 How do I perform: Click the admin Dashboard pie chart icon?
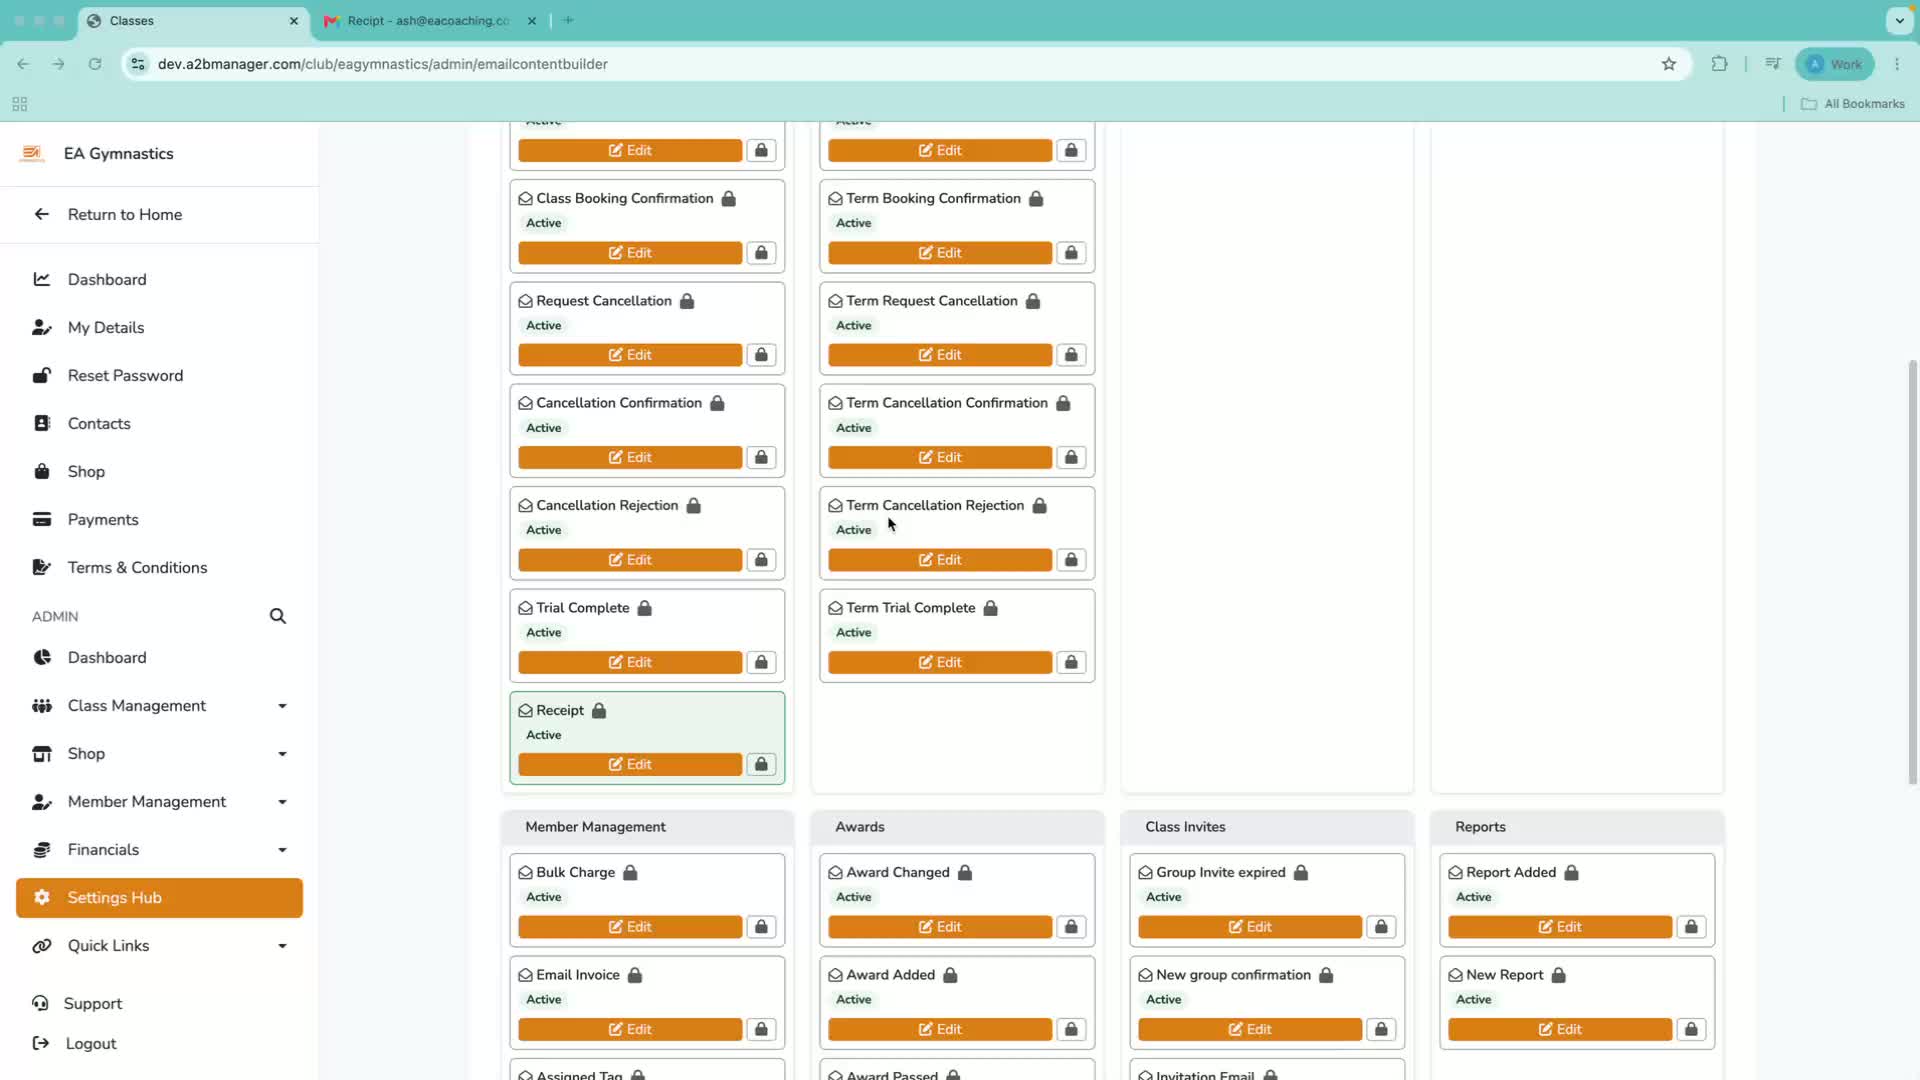pos(42,657)
